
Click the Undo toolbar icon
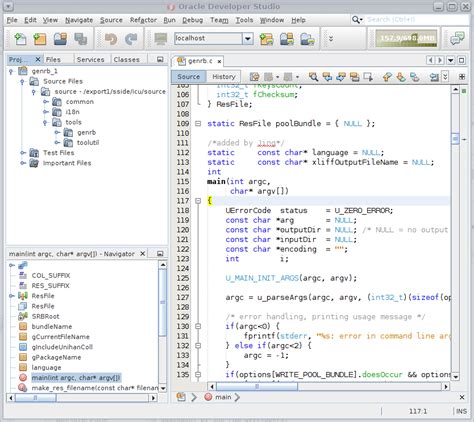pyautogui.click(x=111, y=39)
